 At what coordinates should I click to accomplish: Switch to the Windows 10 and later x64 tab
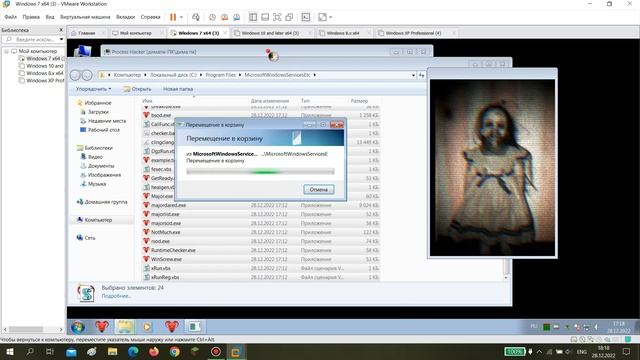(x=270, y=33)
